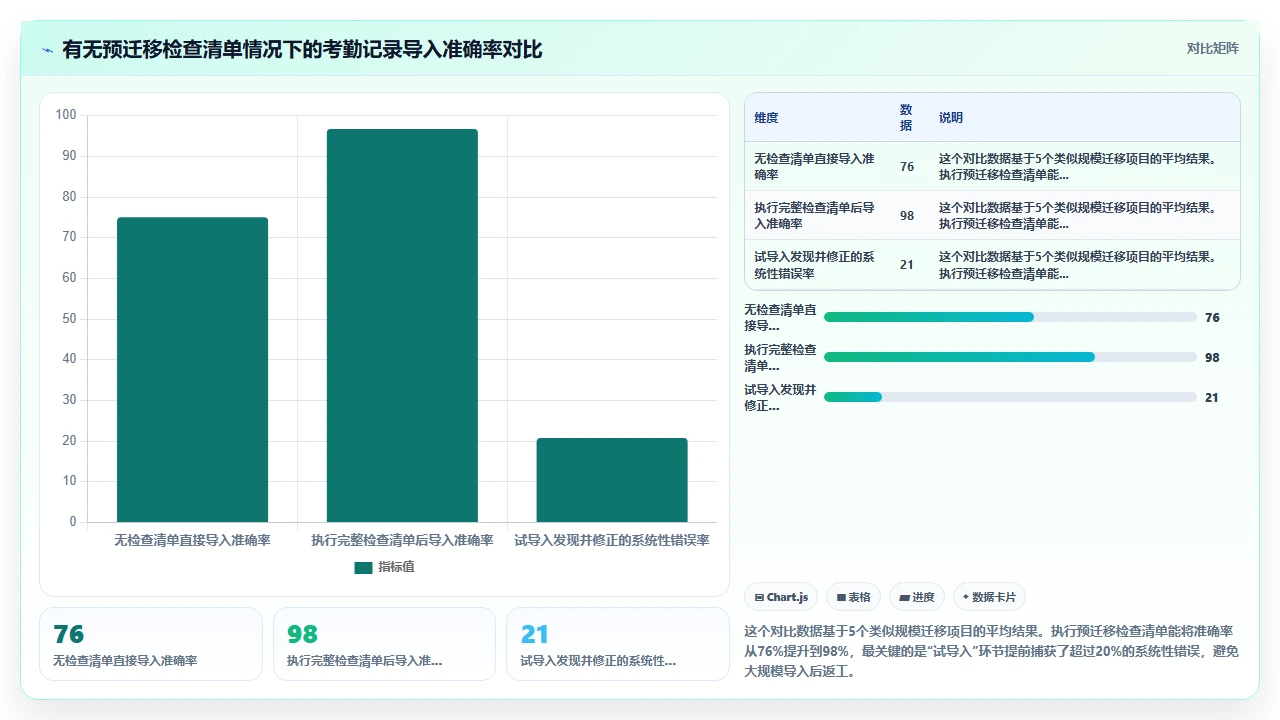Click the 对比矩阵 label in header
1280x720 pixels.
coord(1212,48)
